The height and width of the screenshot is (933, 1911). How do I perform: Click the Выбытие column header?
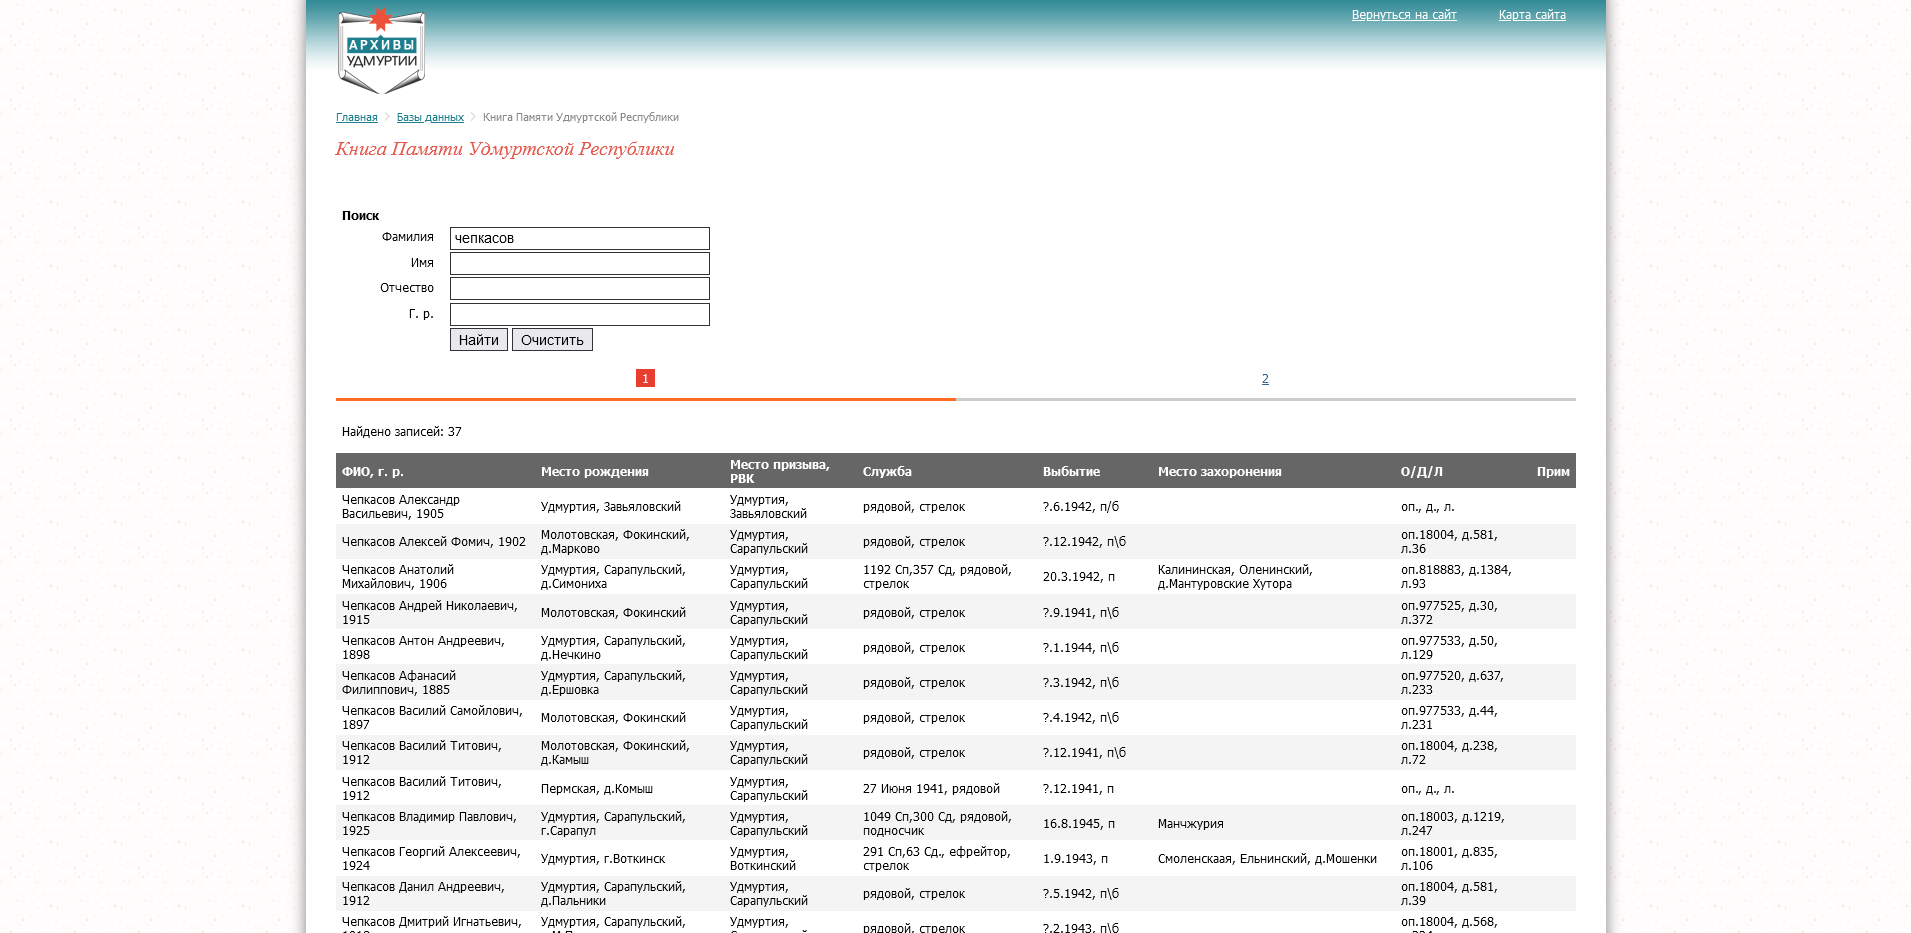pyautogui.click(x=1071, y=472)
